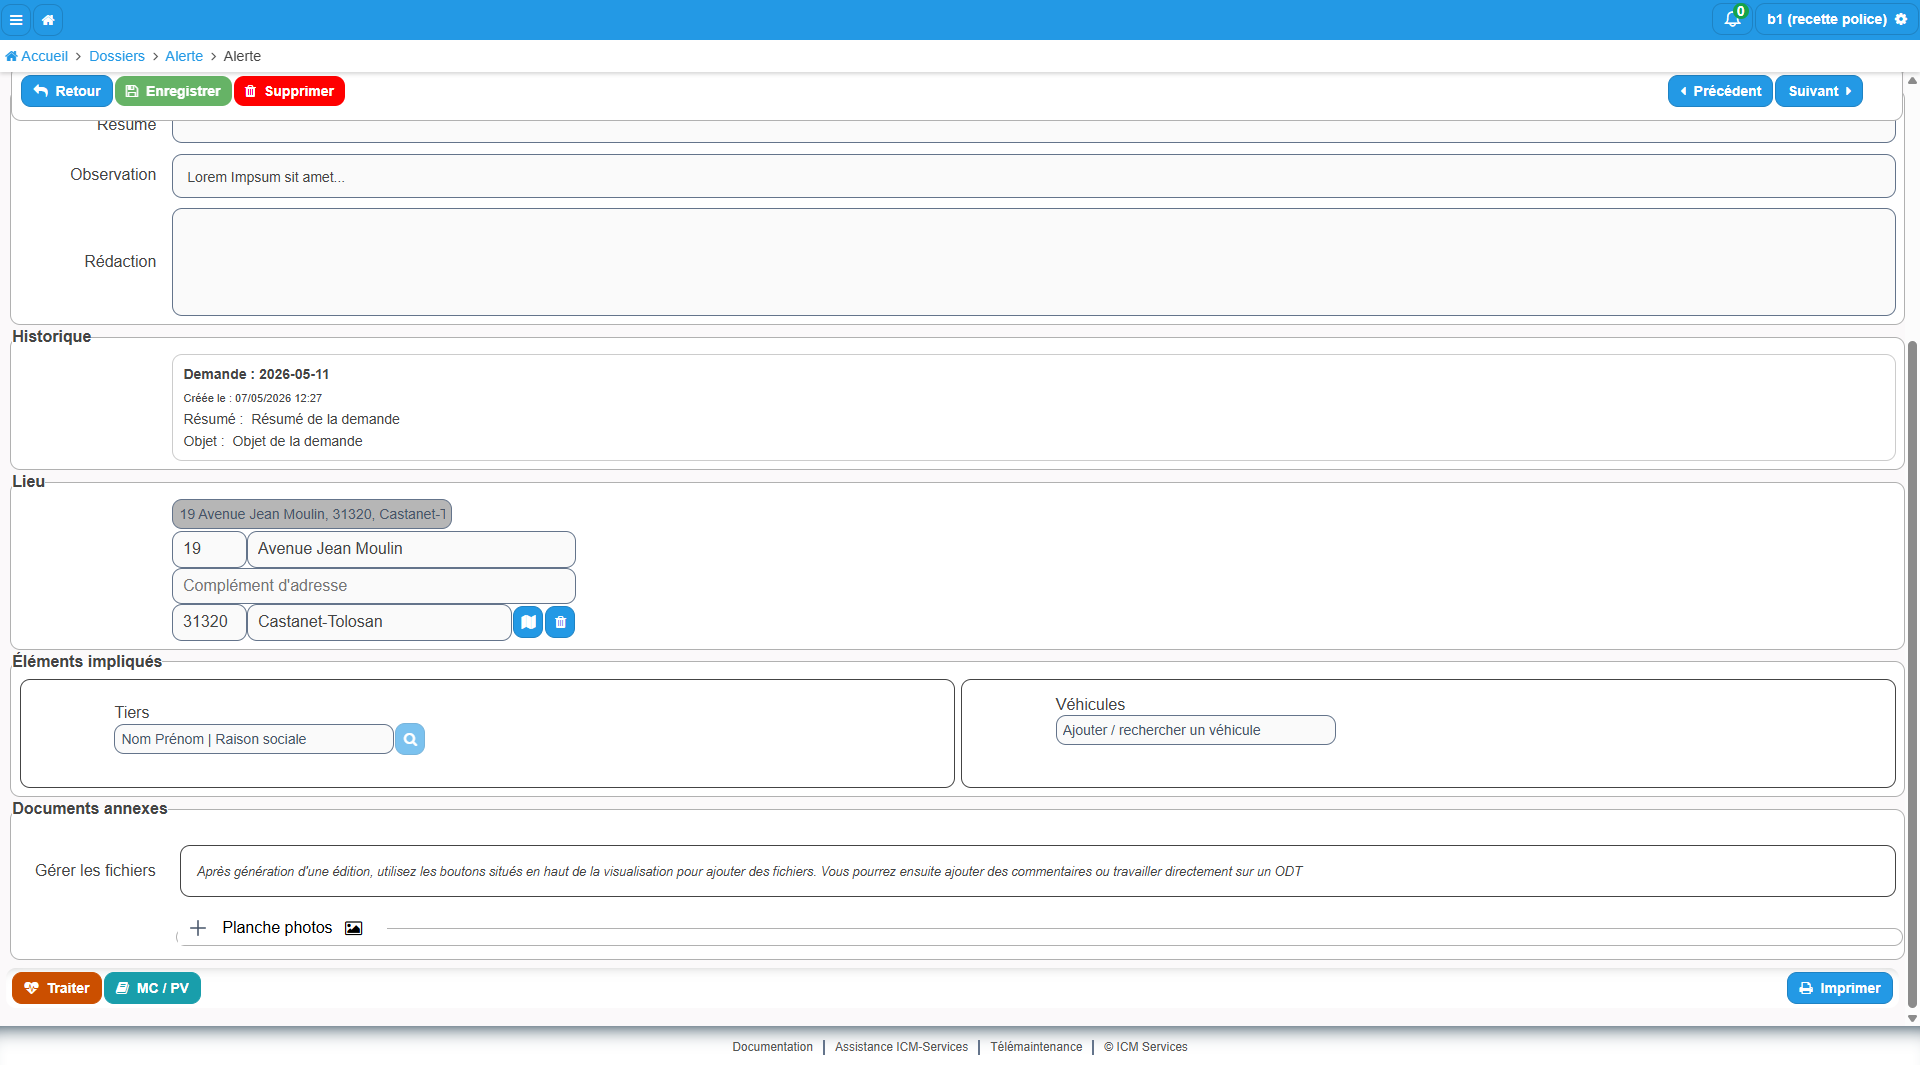
Task: Show the address on map icon
Action: (528, 622)
